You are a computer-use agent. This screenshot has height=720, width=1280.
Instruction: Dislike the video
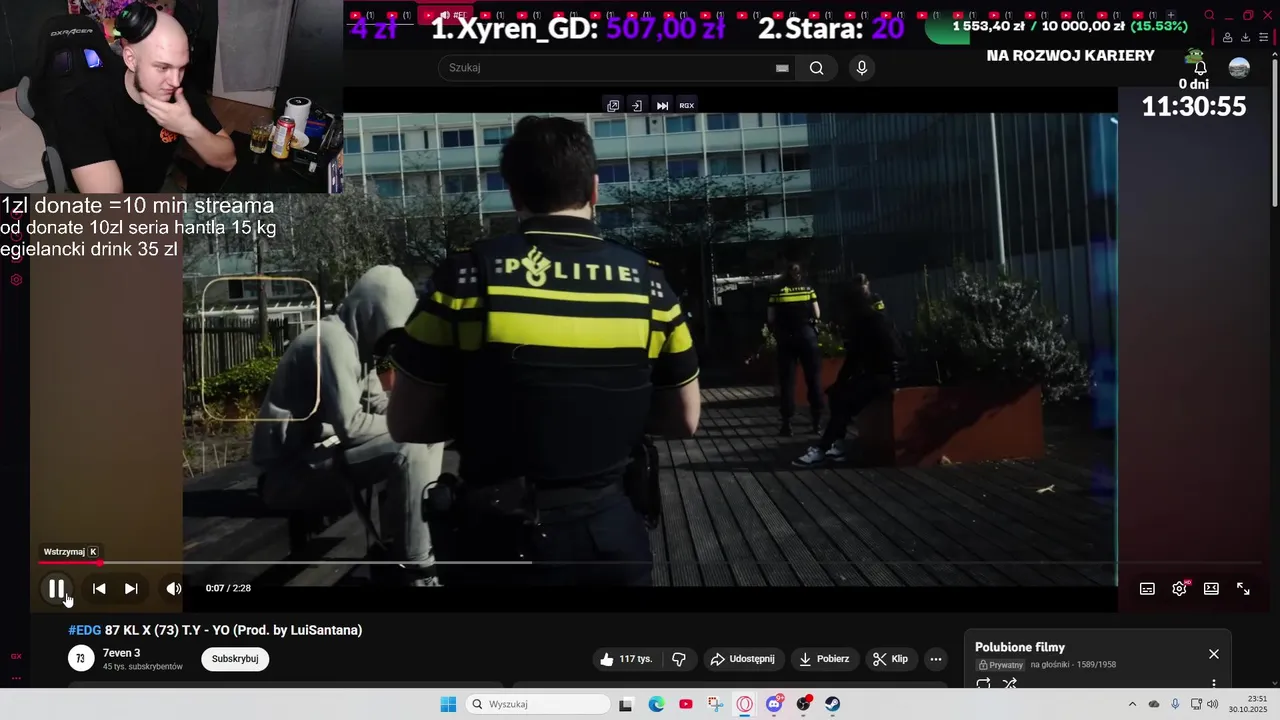tap(679, 659)
